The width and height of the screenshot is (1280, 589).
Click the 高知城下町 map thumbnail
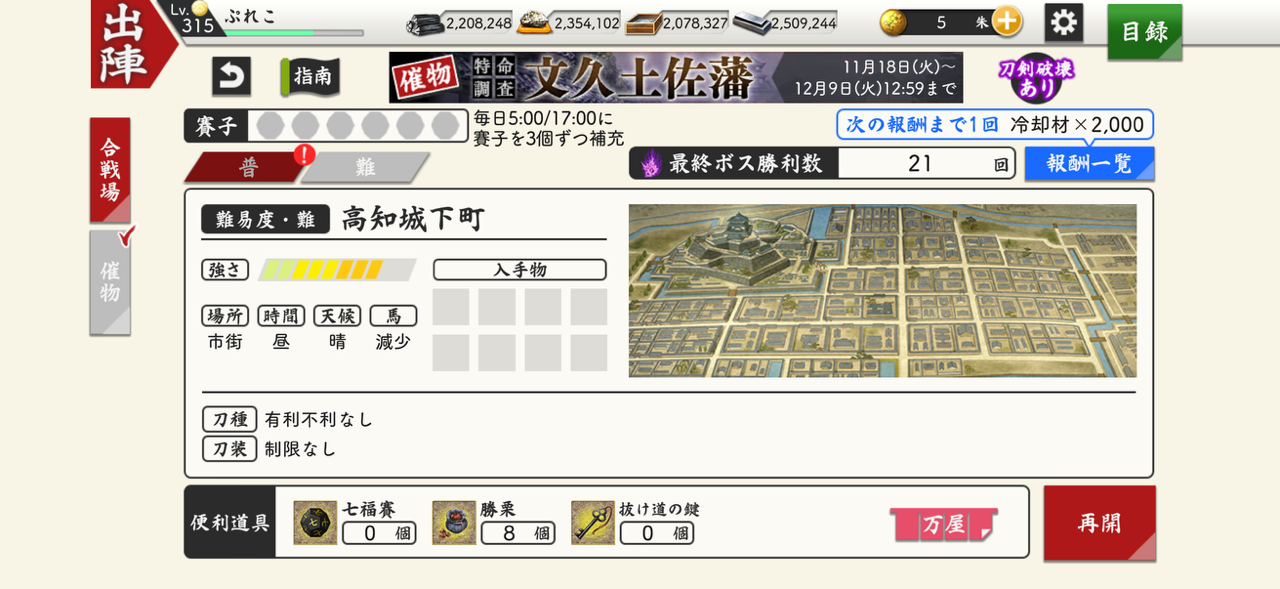[x=882, y=291]
